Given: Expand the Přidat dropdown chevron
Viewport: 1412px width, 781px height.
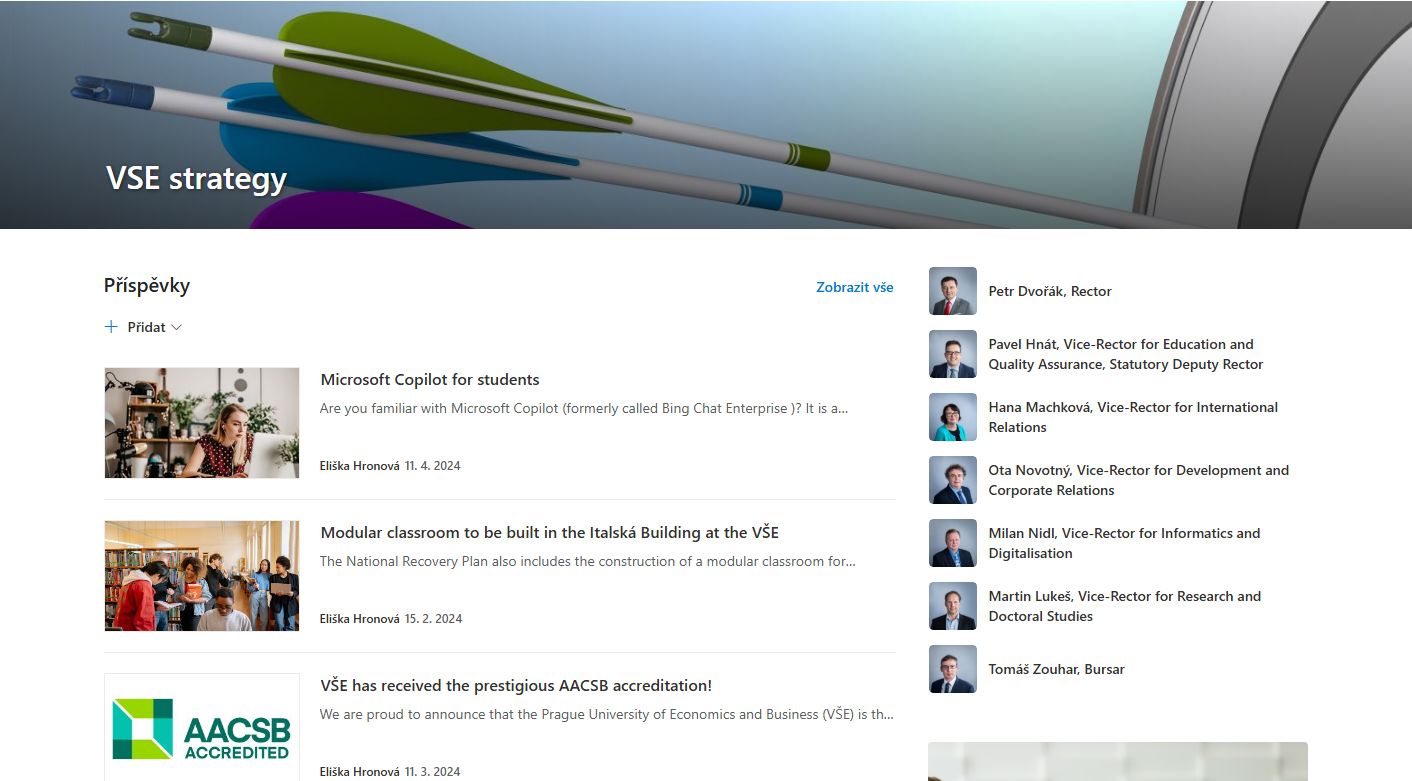Looking at the screenshot, I should 177,327.
